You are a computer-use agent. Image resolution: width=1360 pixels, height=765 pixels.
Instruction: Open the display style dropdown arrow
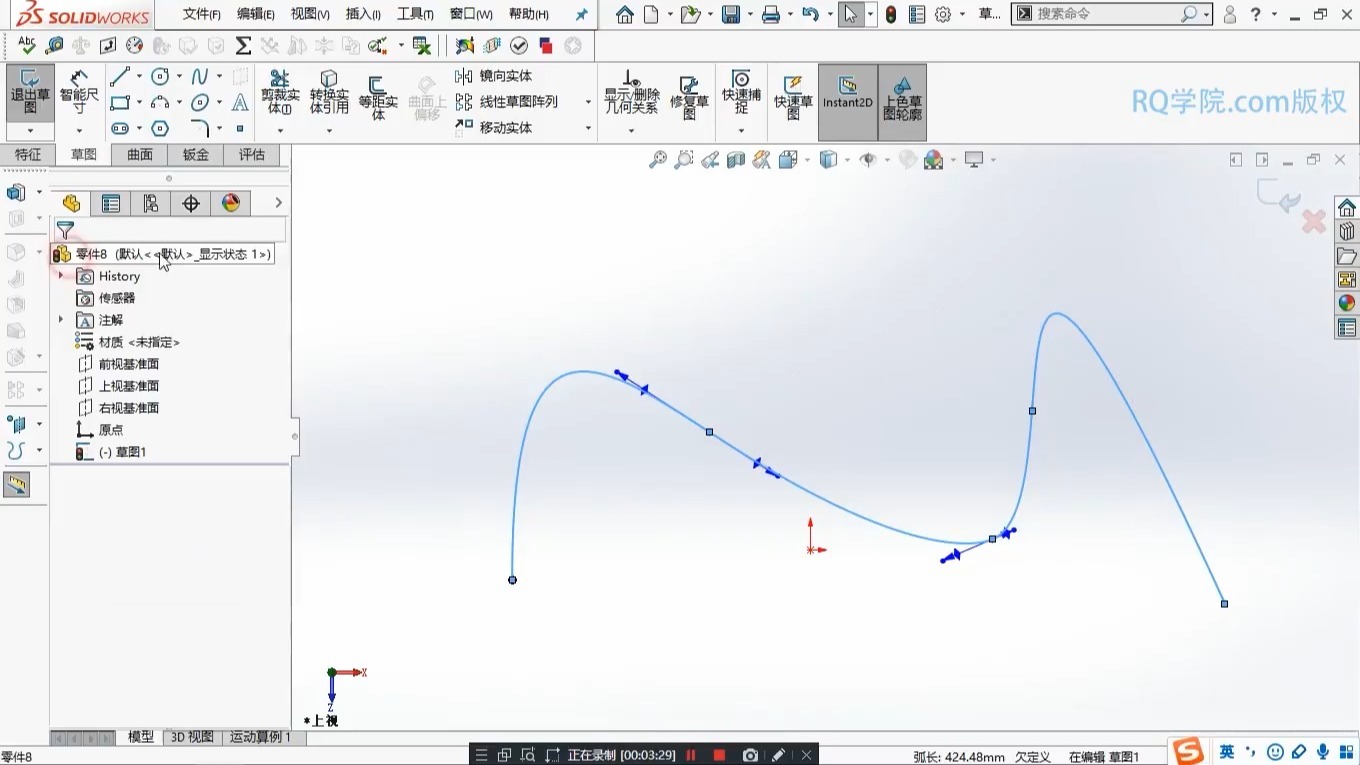(x=845, y=160)
